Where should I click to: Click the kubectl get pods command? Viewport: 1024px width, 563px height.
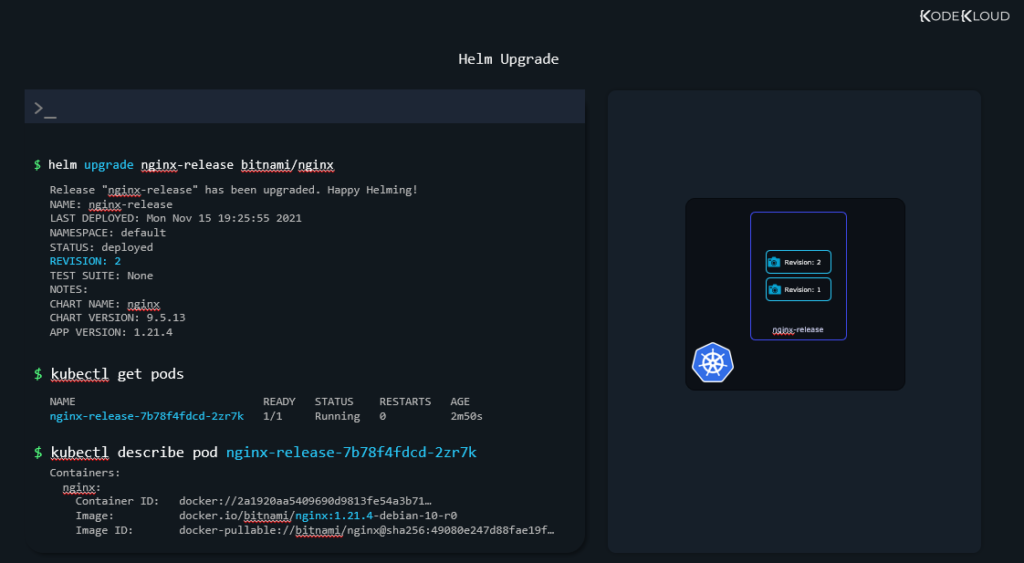point(109,374)
